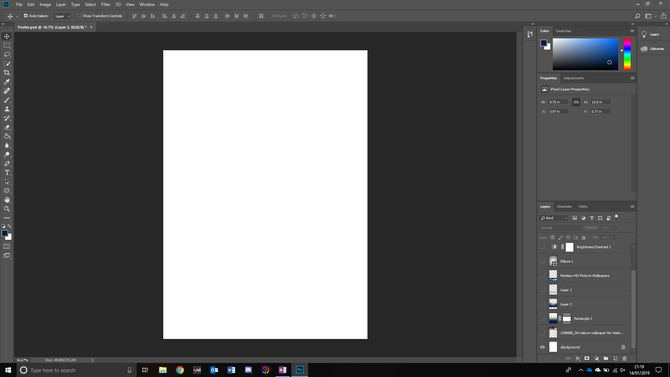
Task: Toggle Auto-Select checkbox
Action: click(26, 16)
